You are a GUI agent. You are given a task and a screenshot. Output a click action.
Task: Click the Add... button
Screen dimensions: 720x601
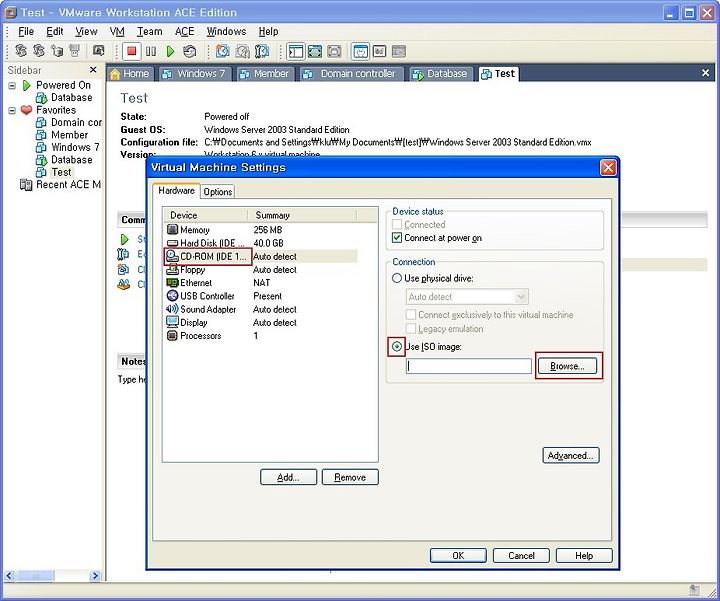pyautogui.click(x=288, y=477)
